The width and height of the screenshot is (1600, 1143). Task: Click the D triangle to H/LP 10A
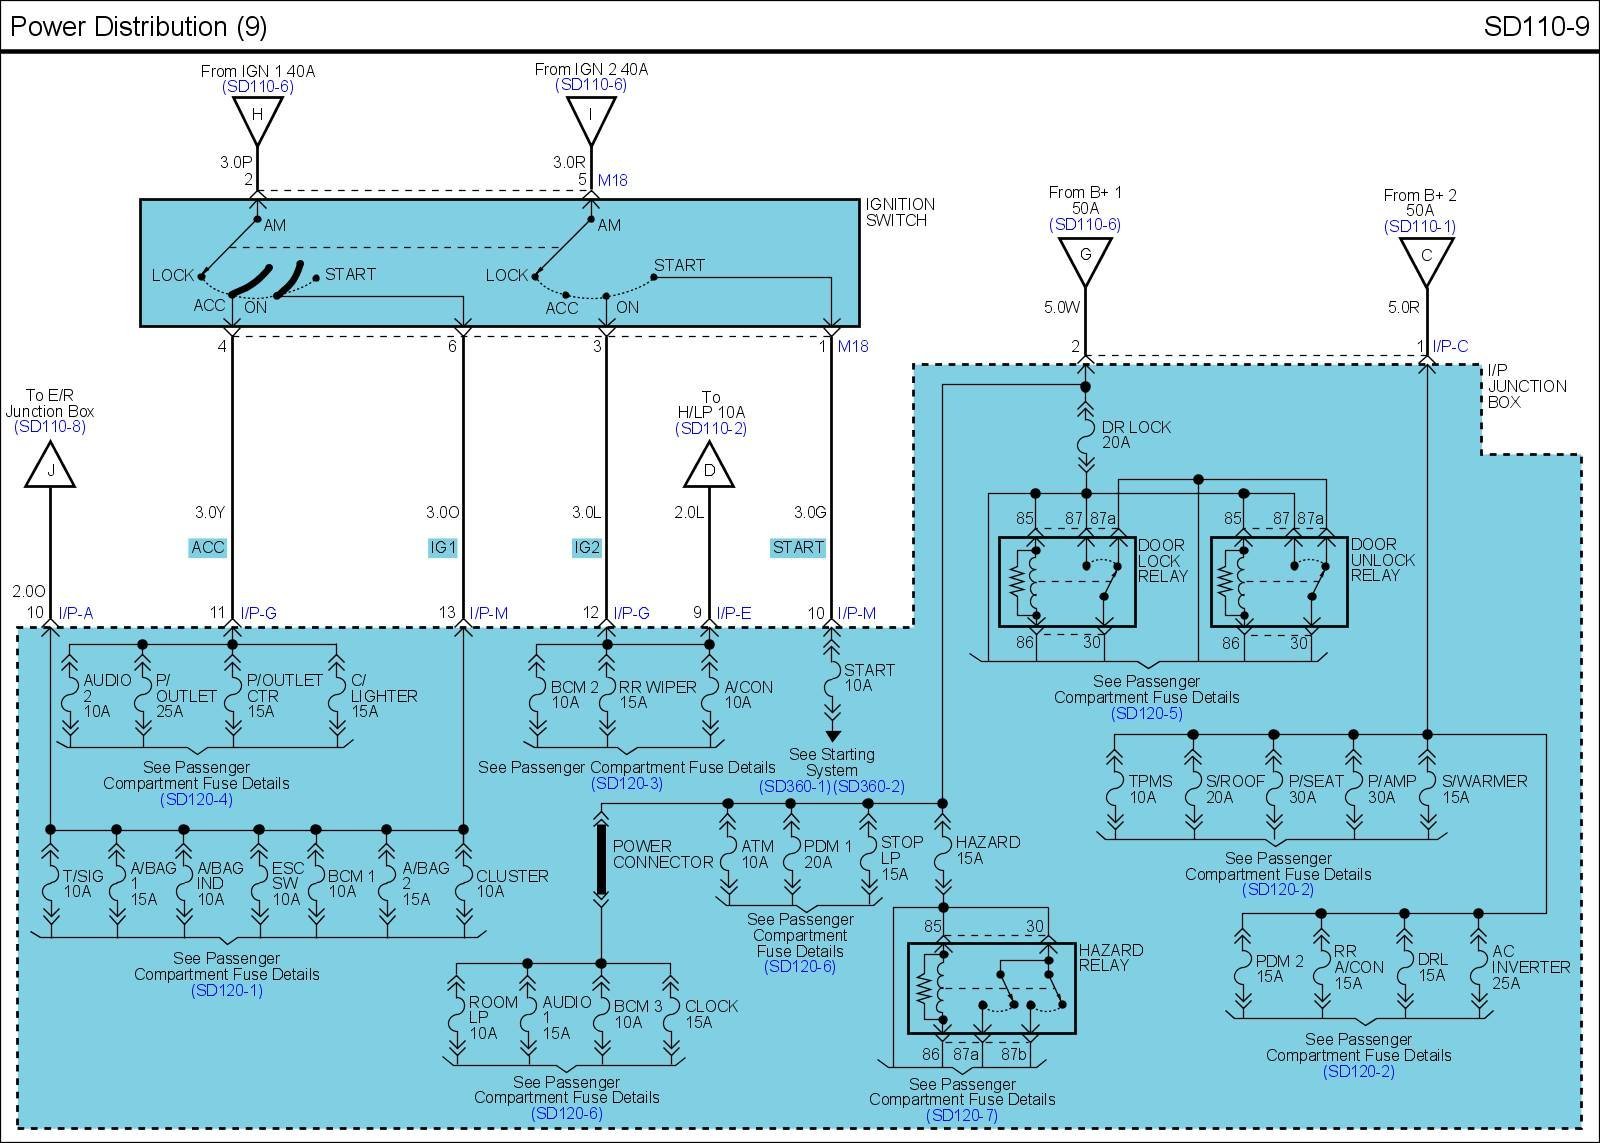click(x=710, y=468)
